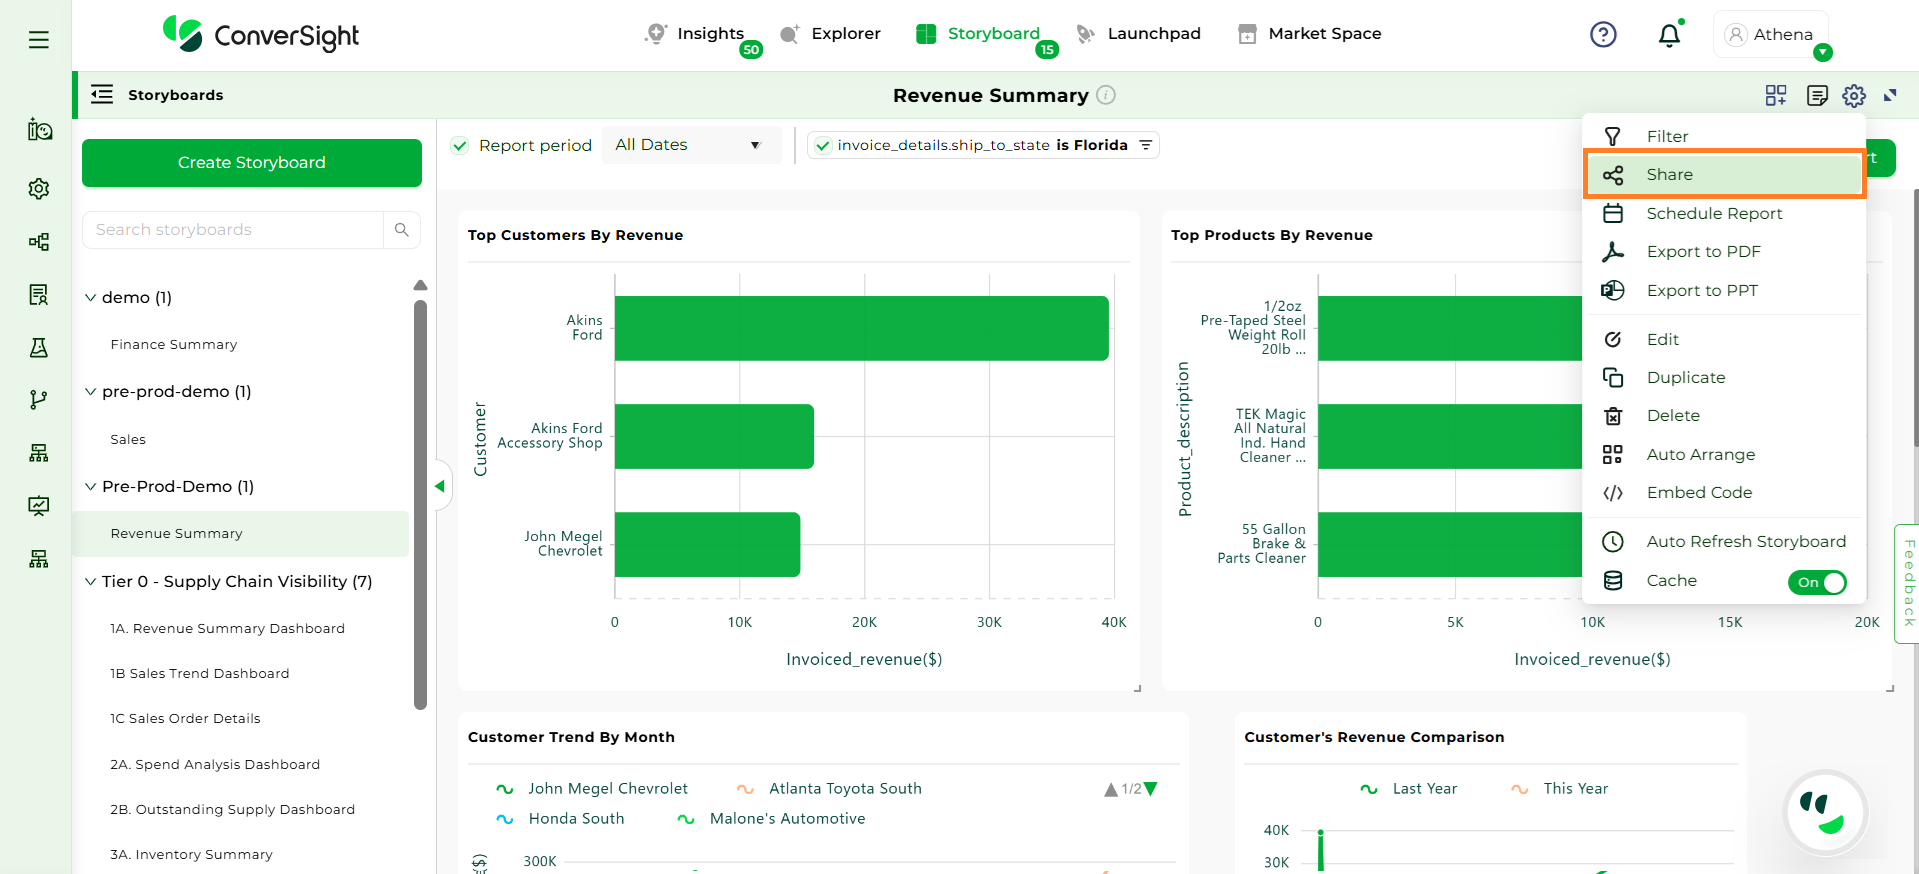
Task: Toggle fullscreen with the expand arrows icon
Action: (1890, 95)
